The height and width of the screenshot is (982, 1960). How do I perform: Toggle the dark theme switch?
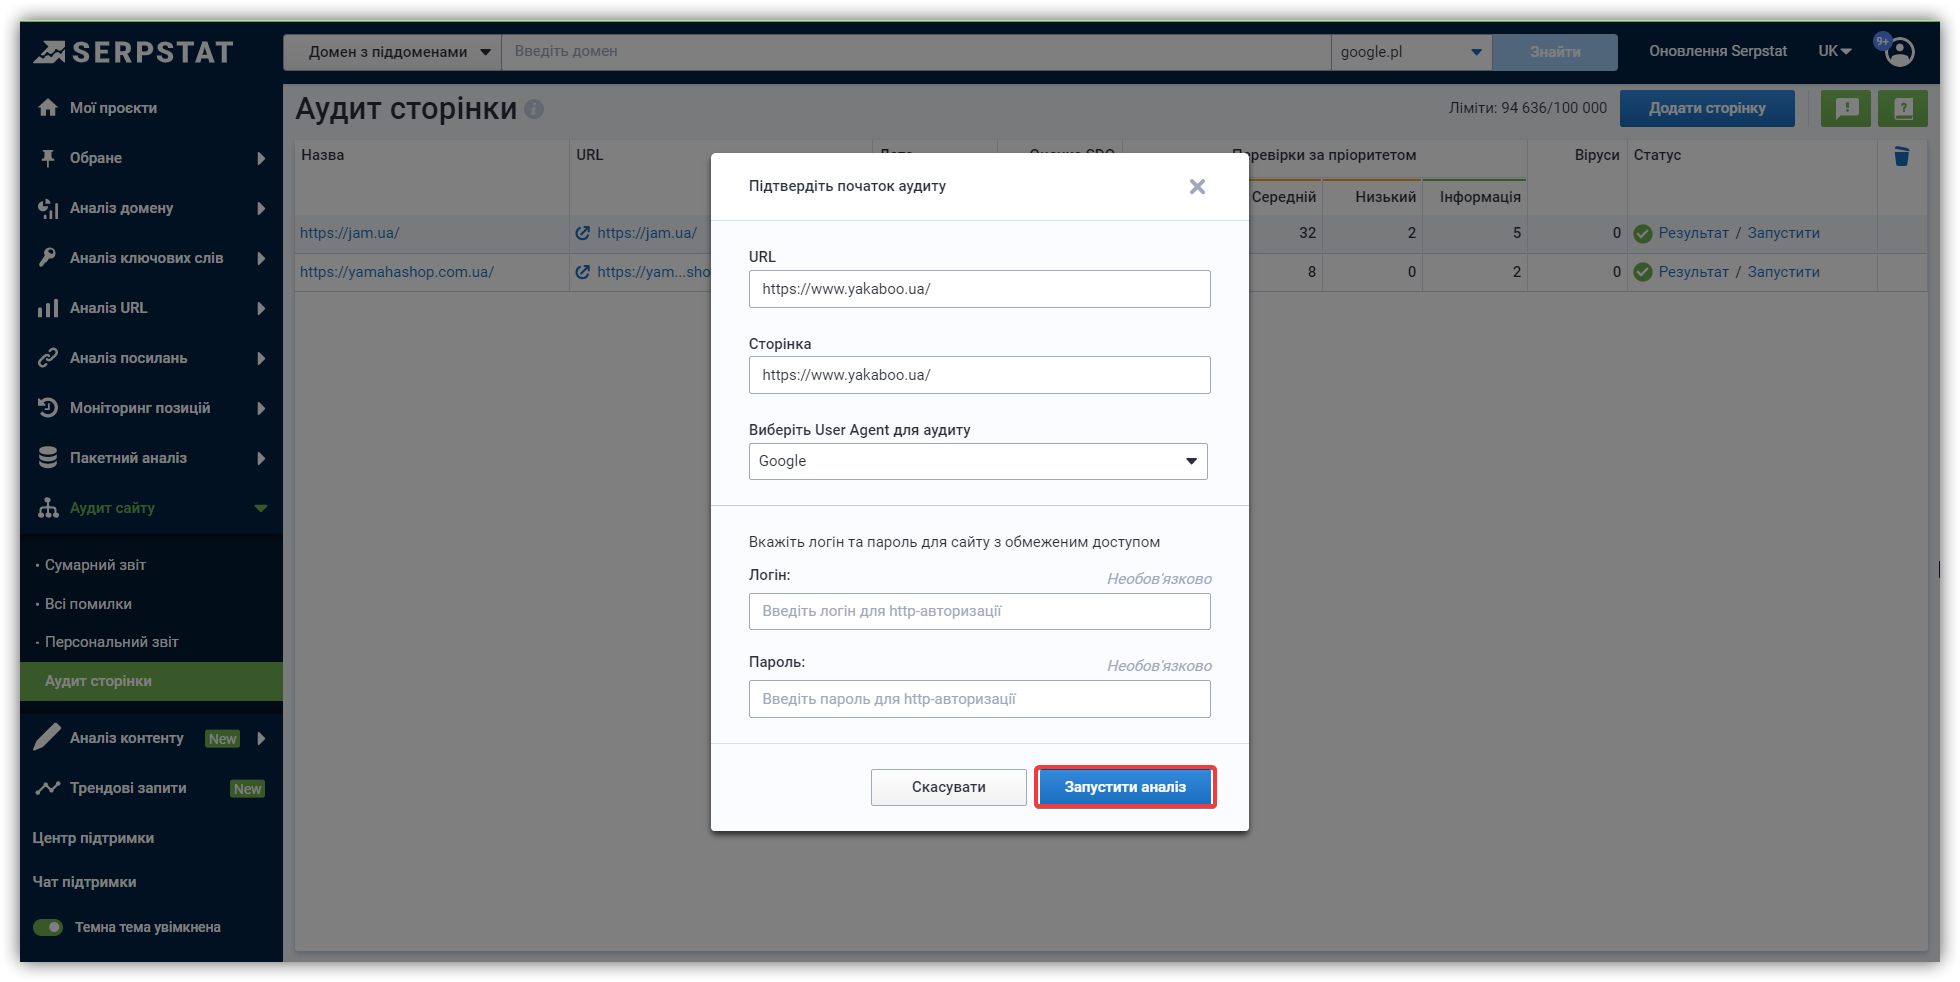tap(48, 927)
